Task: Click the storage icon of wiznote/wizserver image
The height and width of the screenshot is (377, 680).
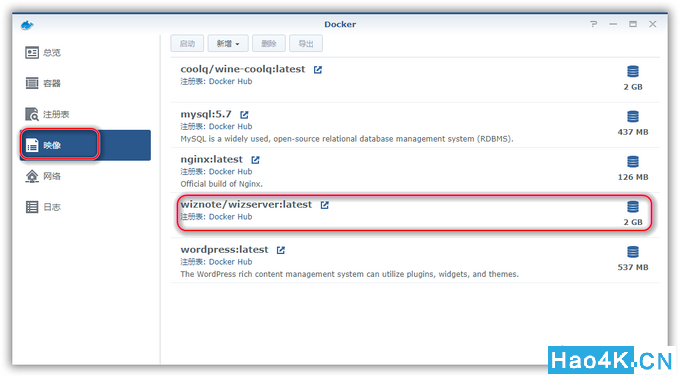Action: pos(633,207)
